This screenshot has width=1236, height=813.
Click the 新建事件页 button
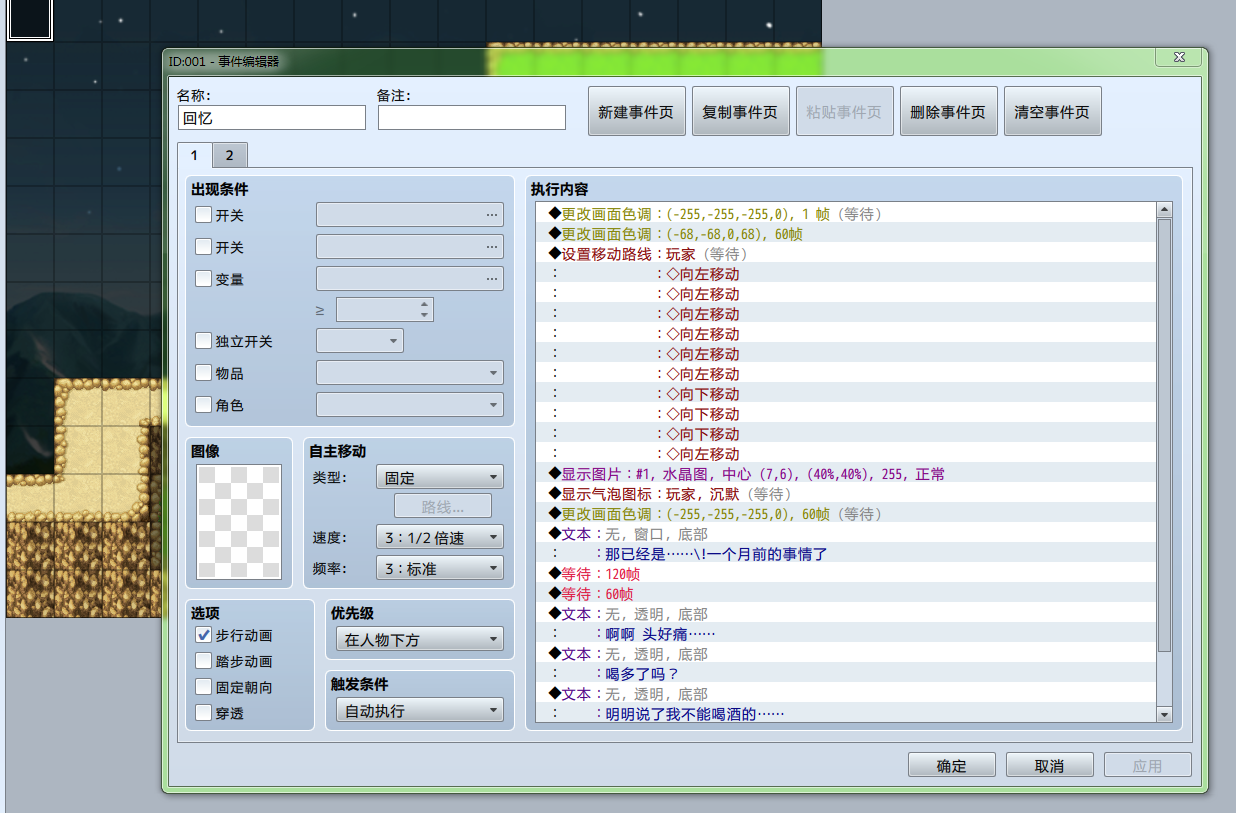coord(636,112)
